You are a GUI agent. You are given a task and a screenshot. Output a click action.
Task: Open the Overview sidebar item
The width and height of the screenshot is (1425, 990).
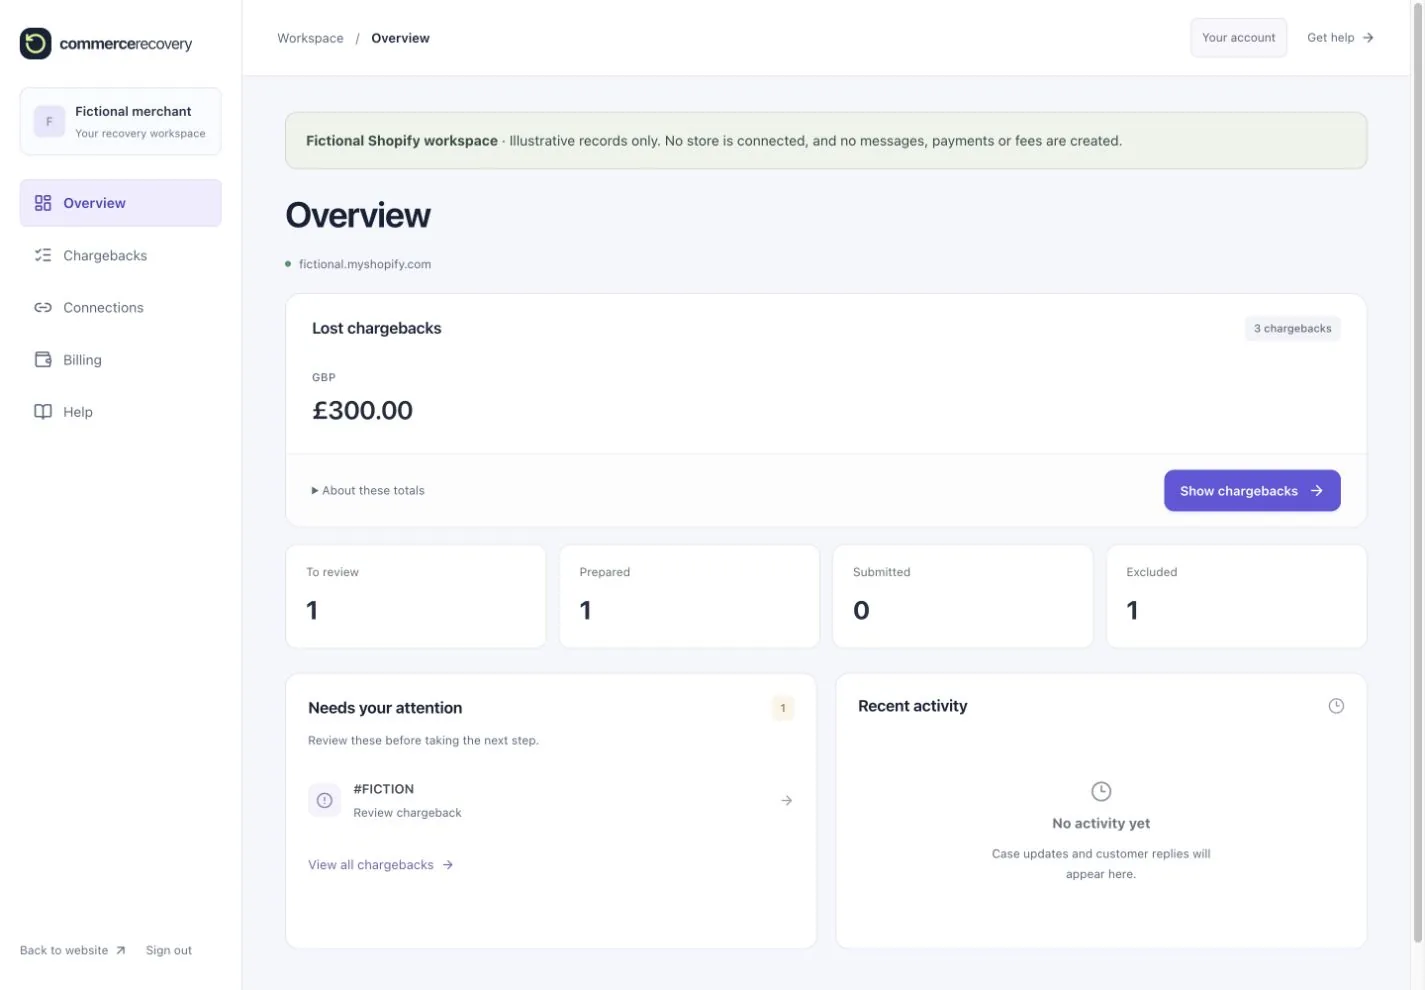pos(121,203)
